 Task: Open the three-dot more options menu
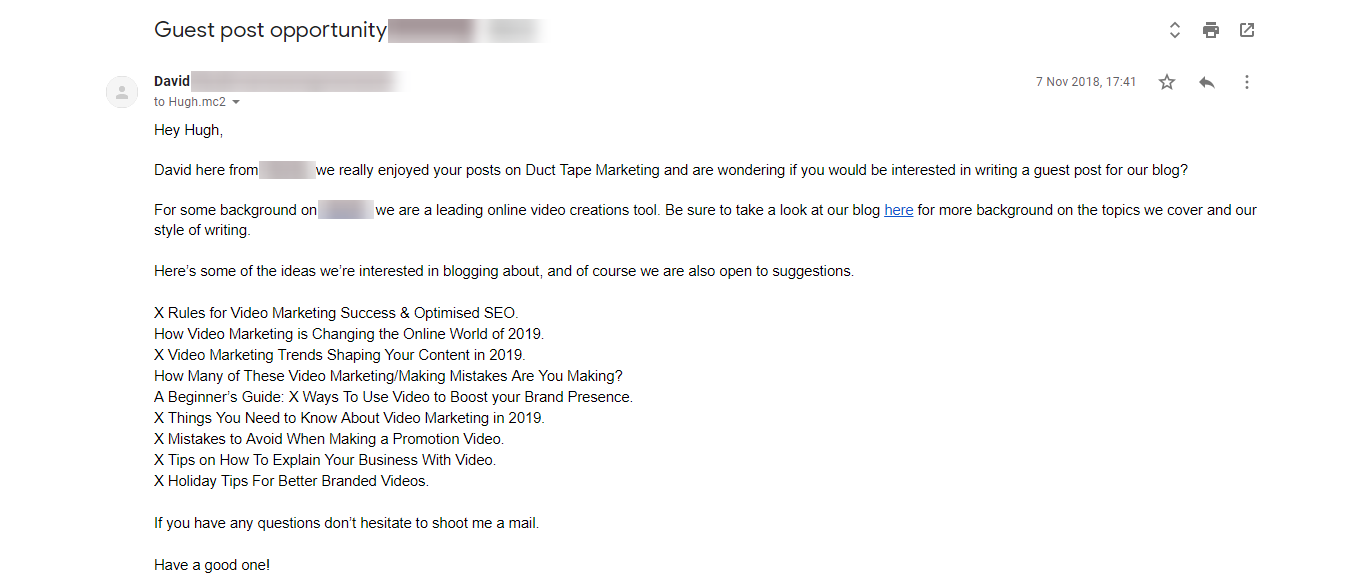pyautogui.click(x=1247, y=82)
